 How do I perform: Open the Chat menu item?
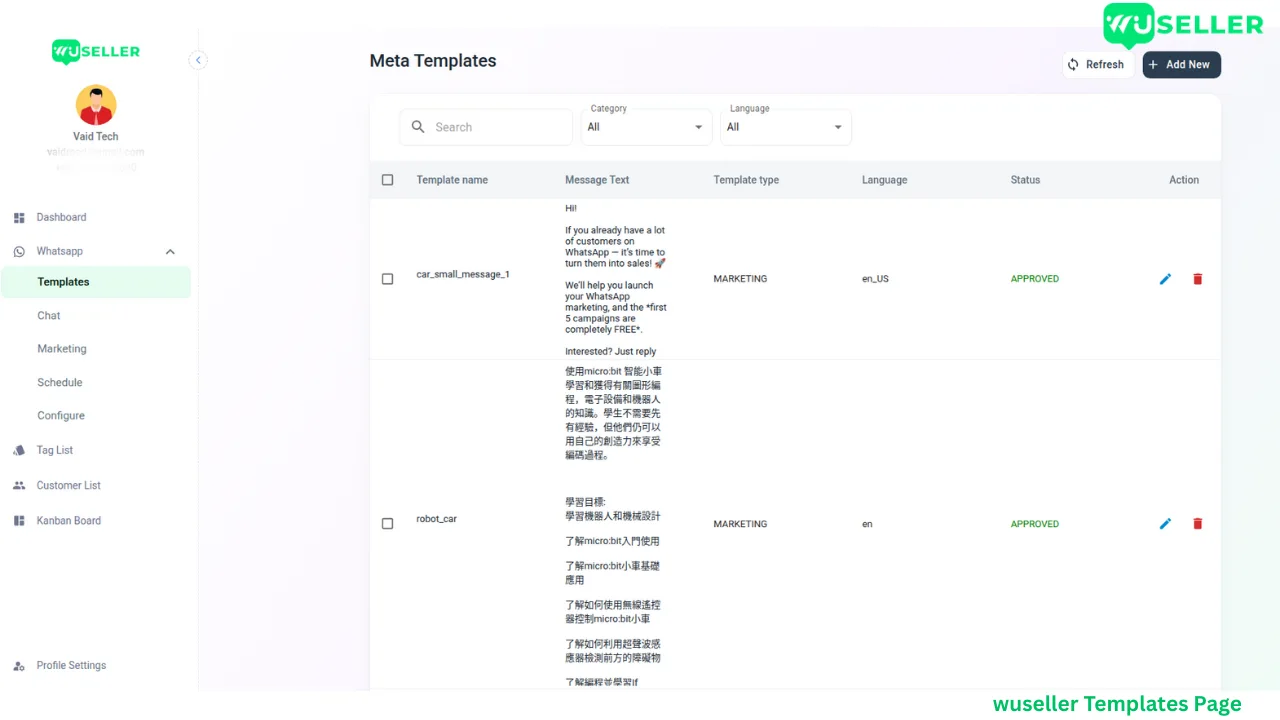(49, 316)
